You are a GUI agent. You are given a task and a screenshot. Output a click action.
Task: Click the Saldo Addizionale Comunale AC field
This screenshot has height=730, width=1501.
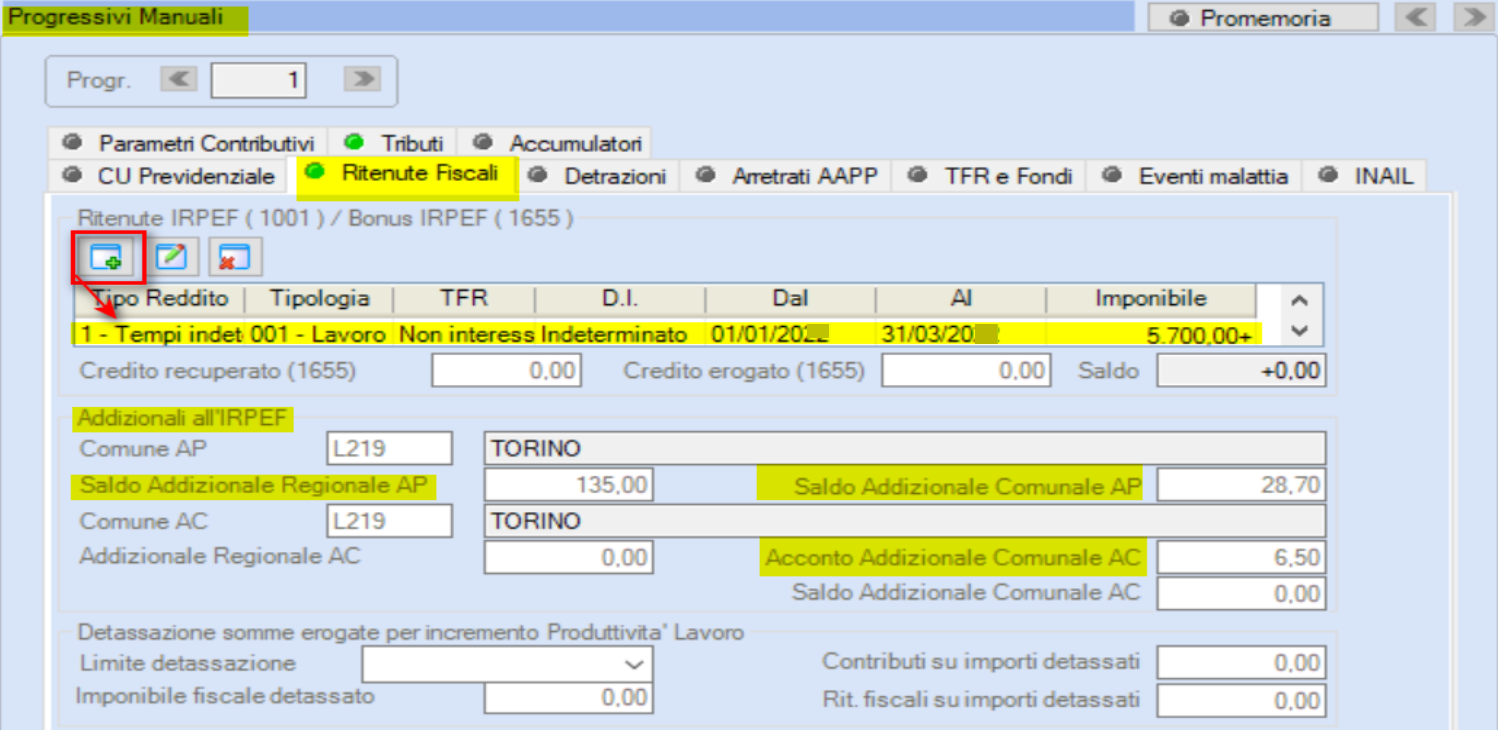(1241, 594)
